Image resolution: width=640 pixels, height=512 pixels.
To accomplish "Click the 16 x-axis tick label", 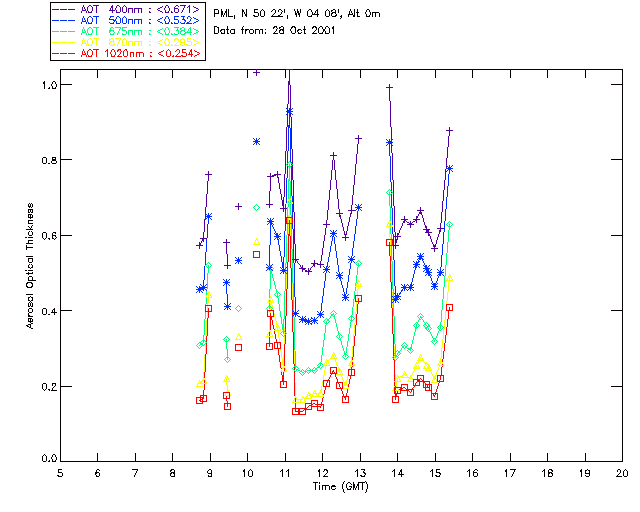I will (472, 473).
